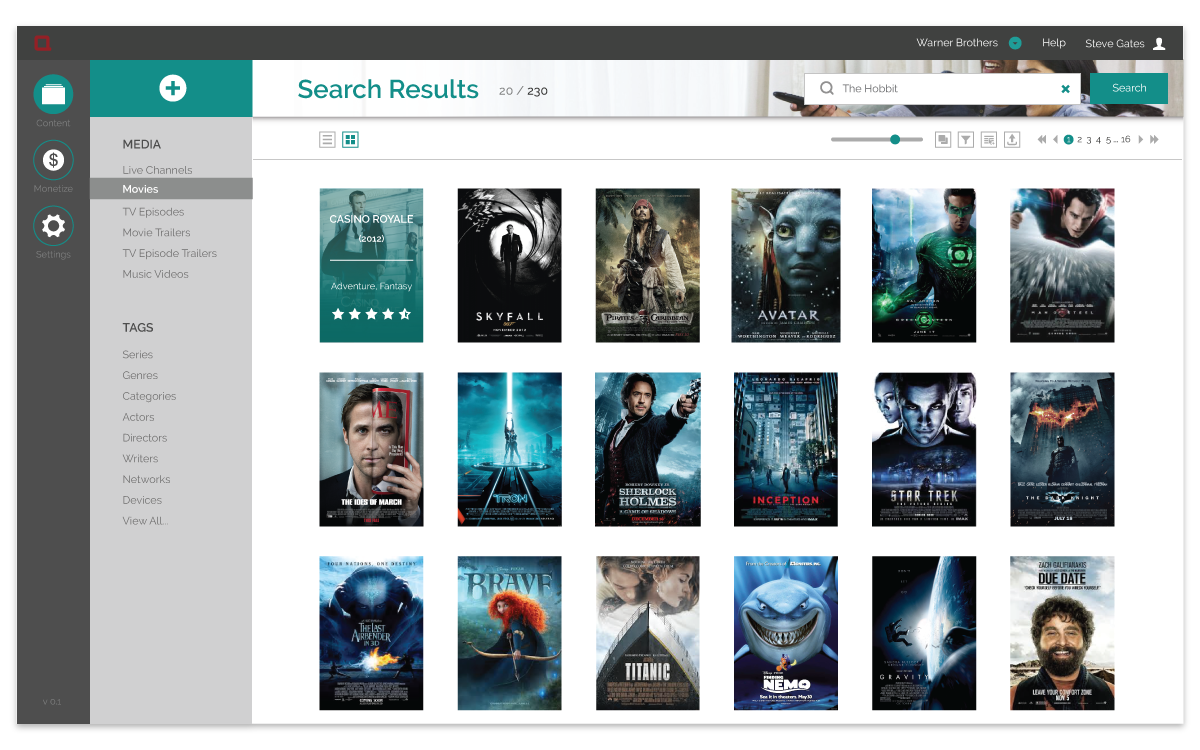Viewport: 1200px width, 750px height.
Task: Open the Titanic poster
Action: pos(647,633)
